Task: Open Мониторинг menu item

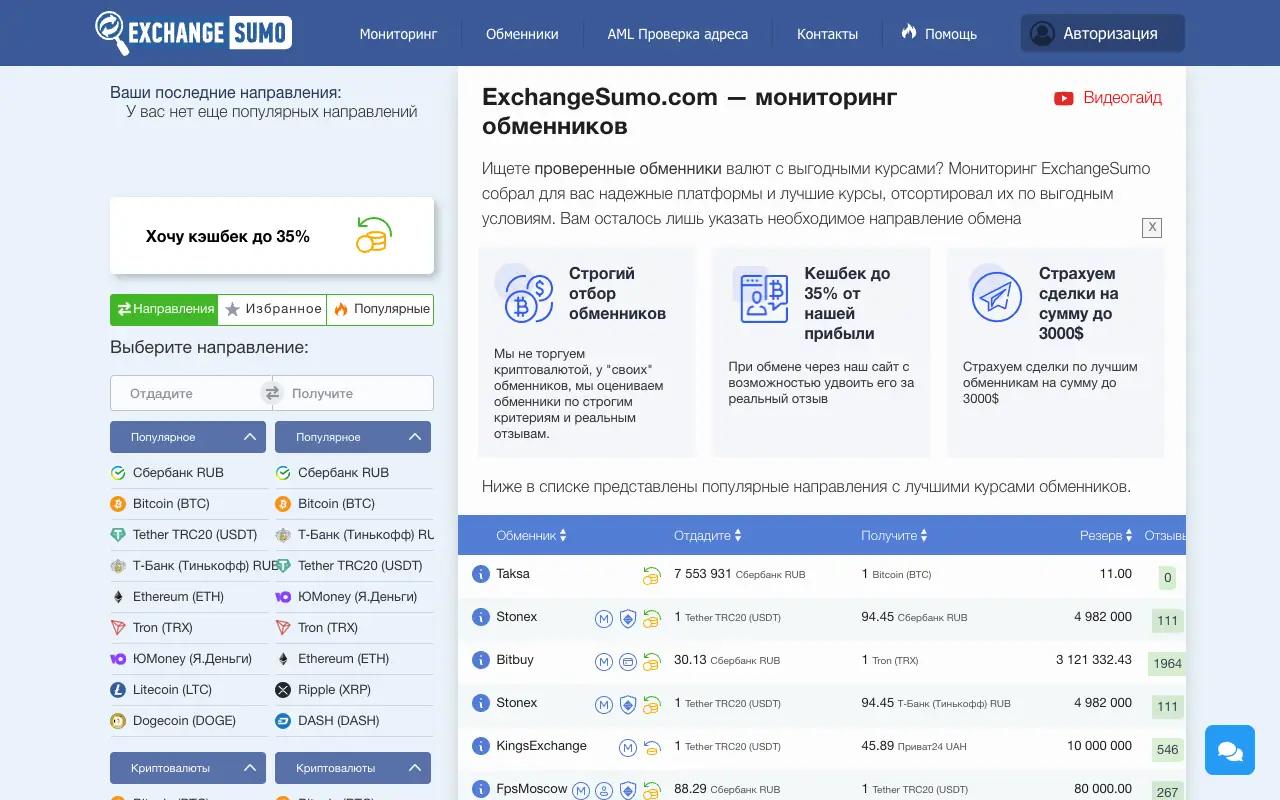Action: (398, 34)
